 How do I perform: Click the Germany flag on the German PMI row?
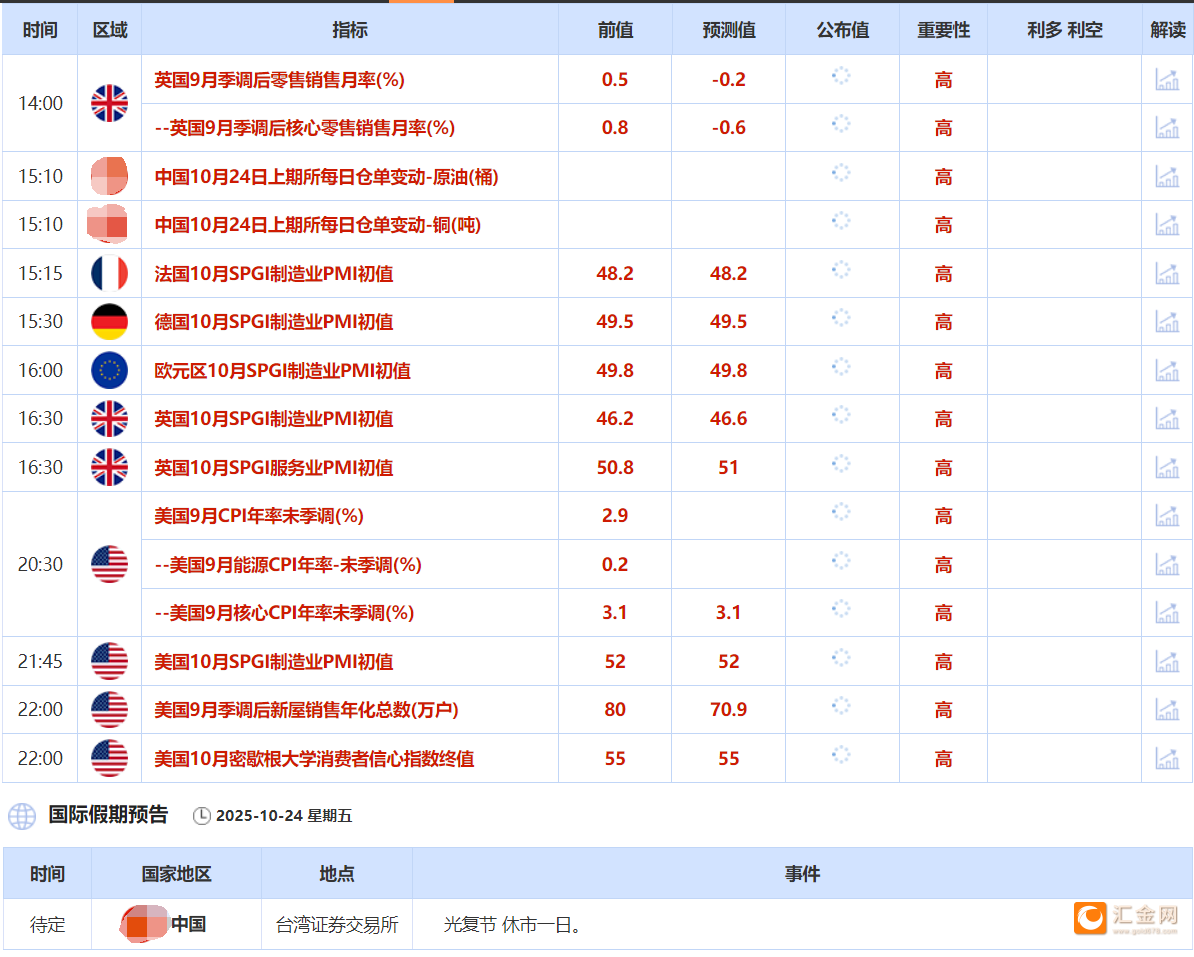pyautogui.click(x=110, y=321)
